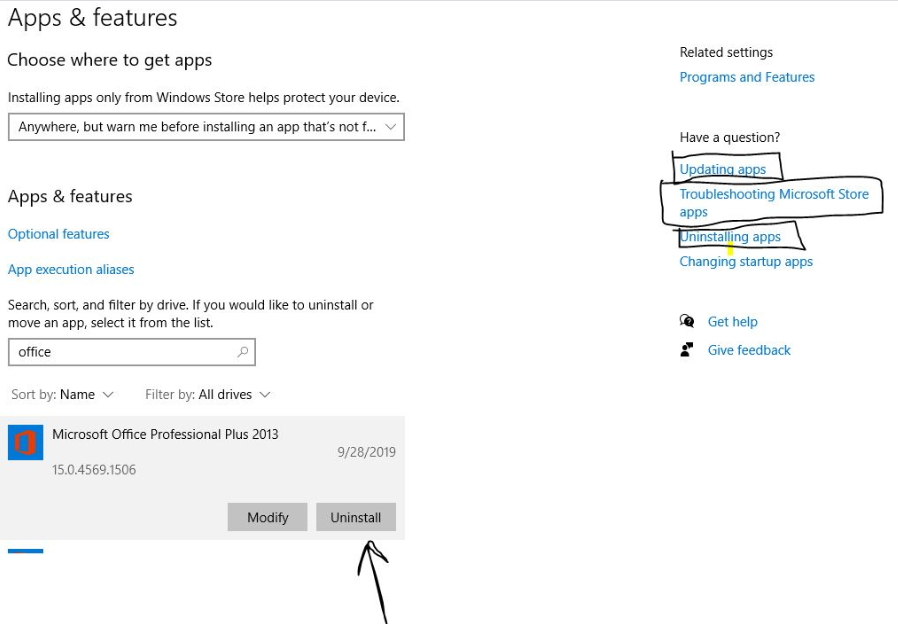Click the magnifier icon in search box

click(243, 352)
